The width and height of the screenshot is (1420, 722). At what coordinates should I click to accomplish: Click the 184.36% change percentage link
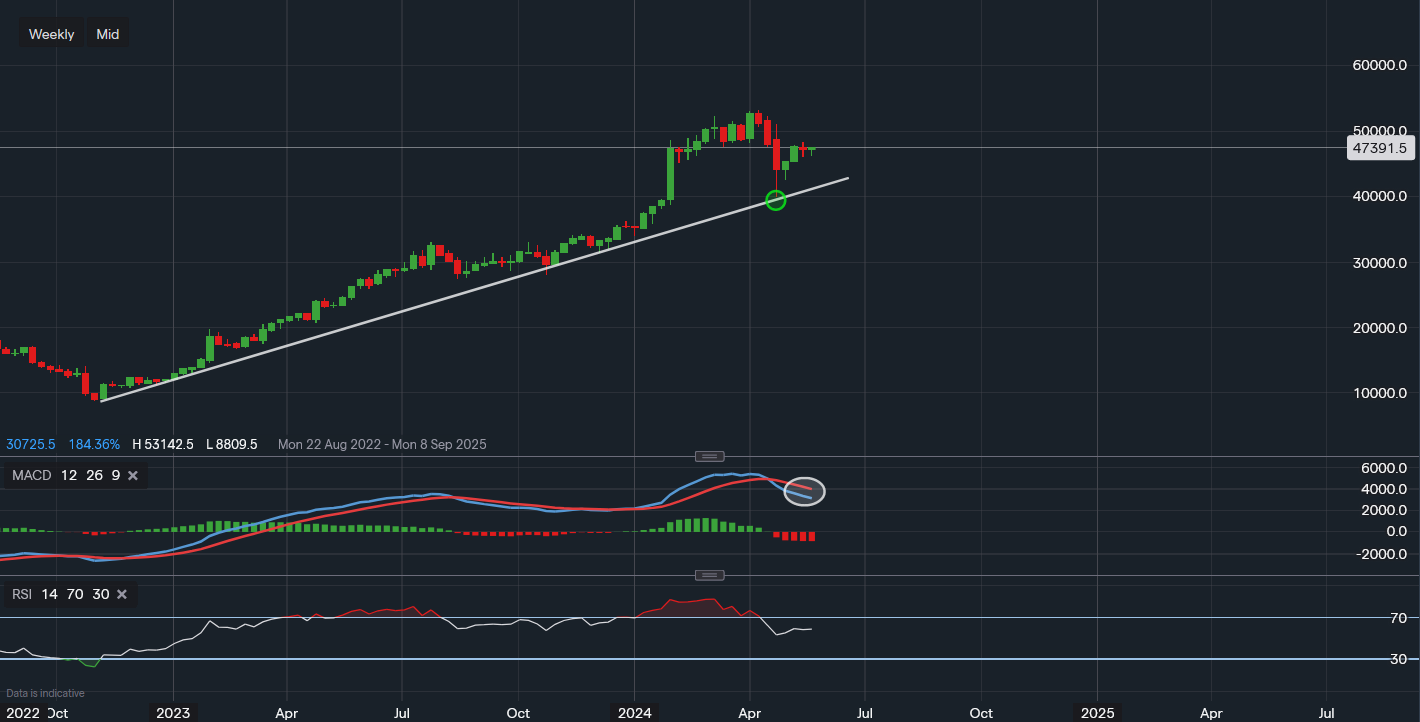(x=93, y=444)
